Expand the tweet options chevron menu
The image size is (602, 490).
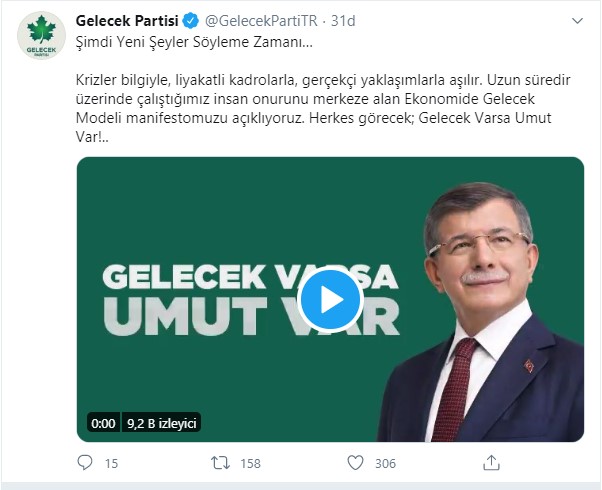point(578,21)
